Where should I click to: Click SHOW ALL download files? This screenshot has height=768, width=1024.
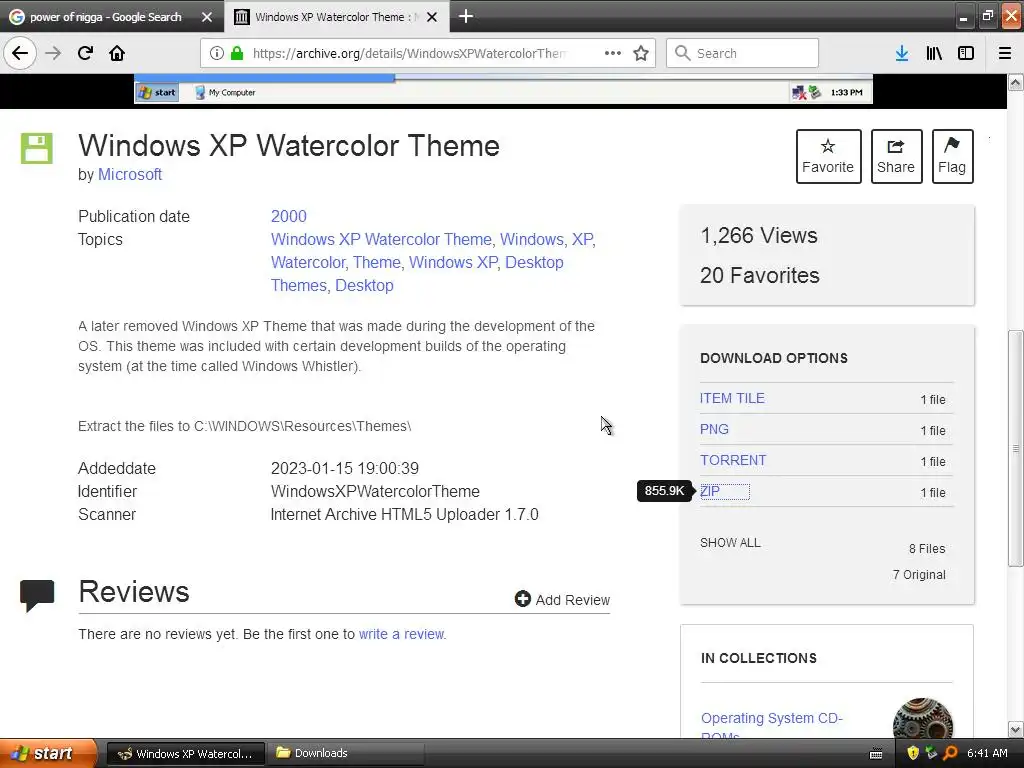tap(730, 543)
